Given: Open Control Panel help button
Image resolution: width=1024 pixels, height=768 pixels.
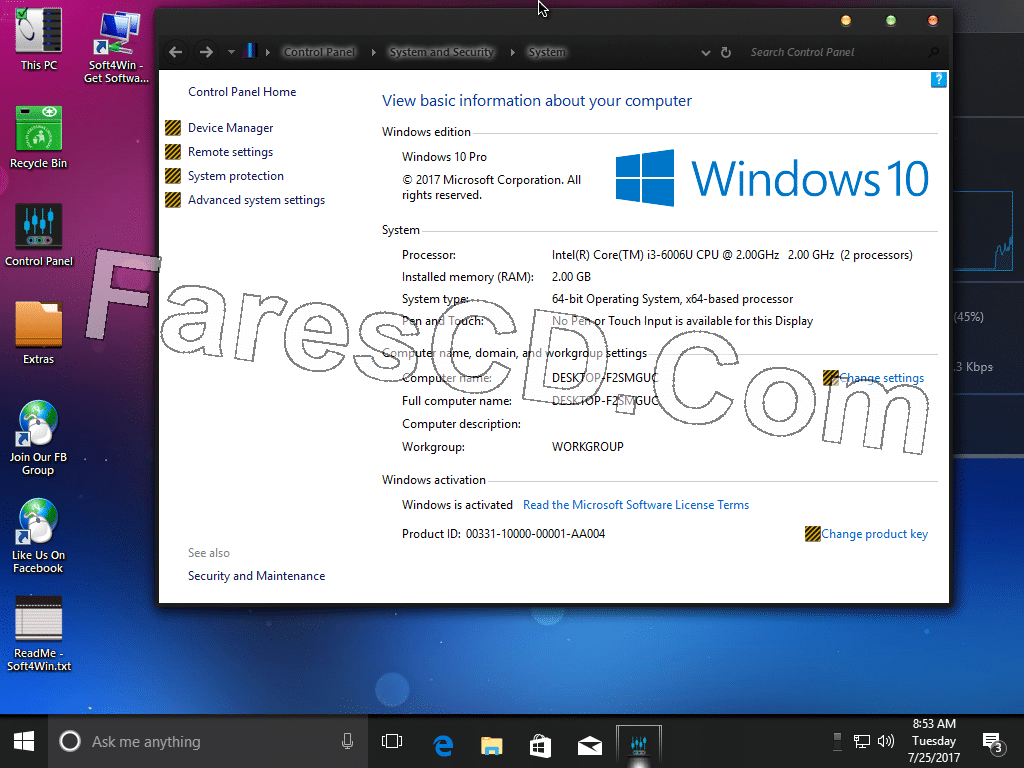Looking at the screenshot, I should click(938, 80).
